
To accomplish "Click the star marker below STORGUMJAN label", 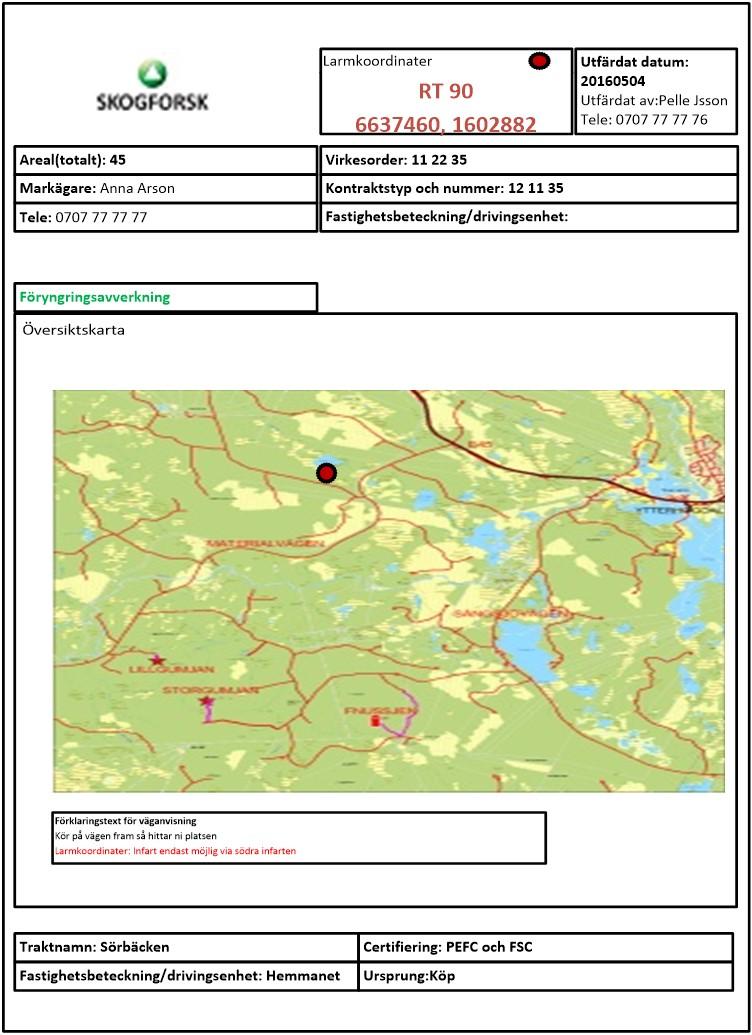I will coord(207,700).
